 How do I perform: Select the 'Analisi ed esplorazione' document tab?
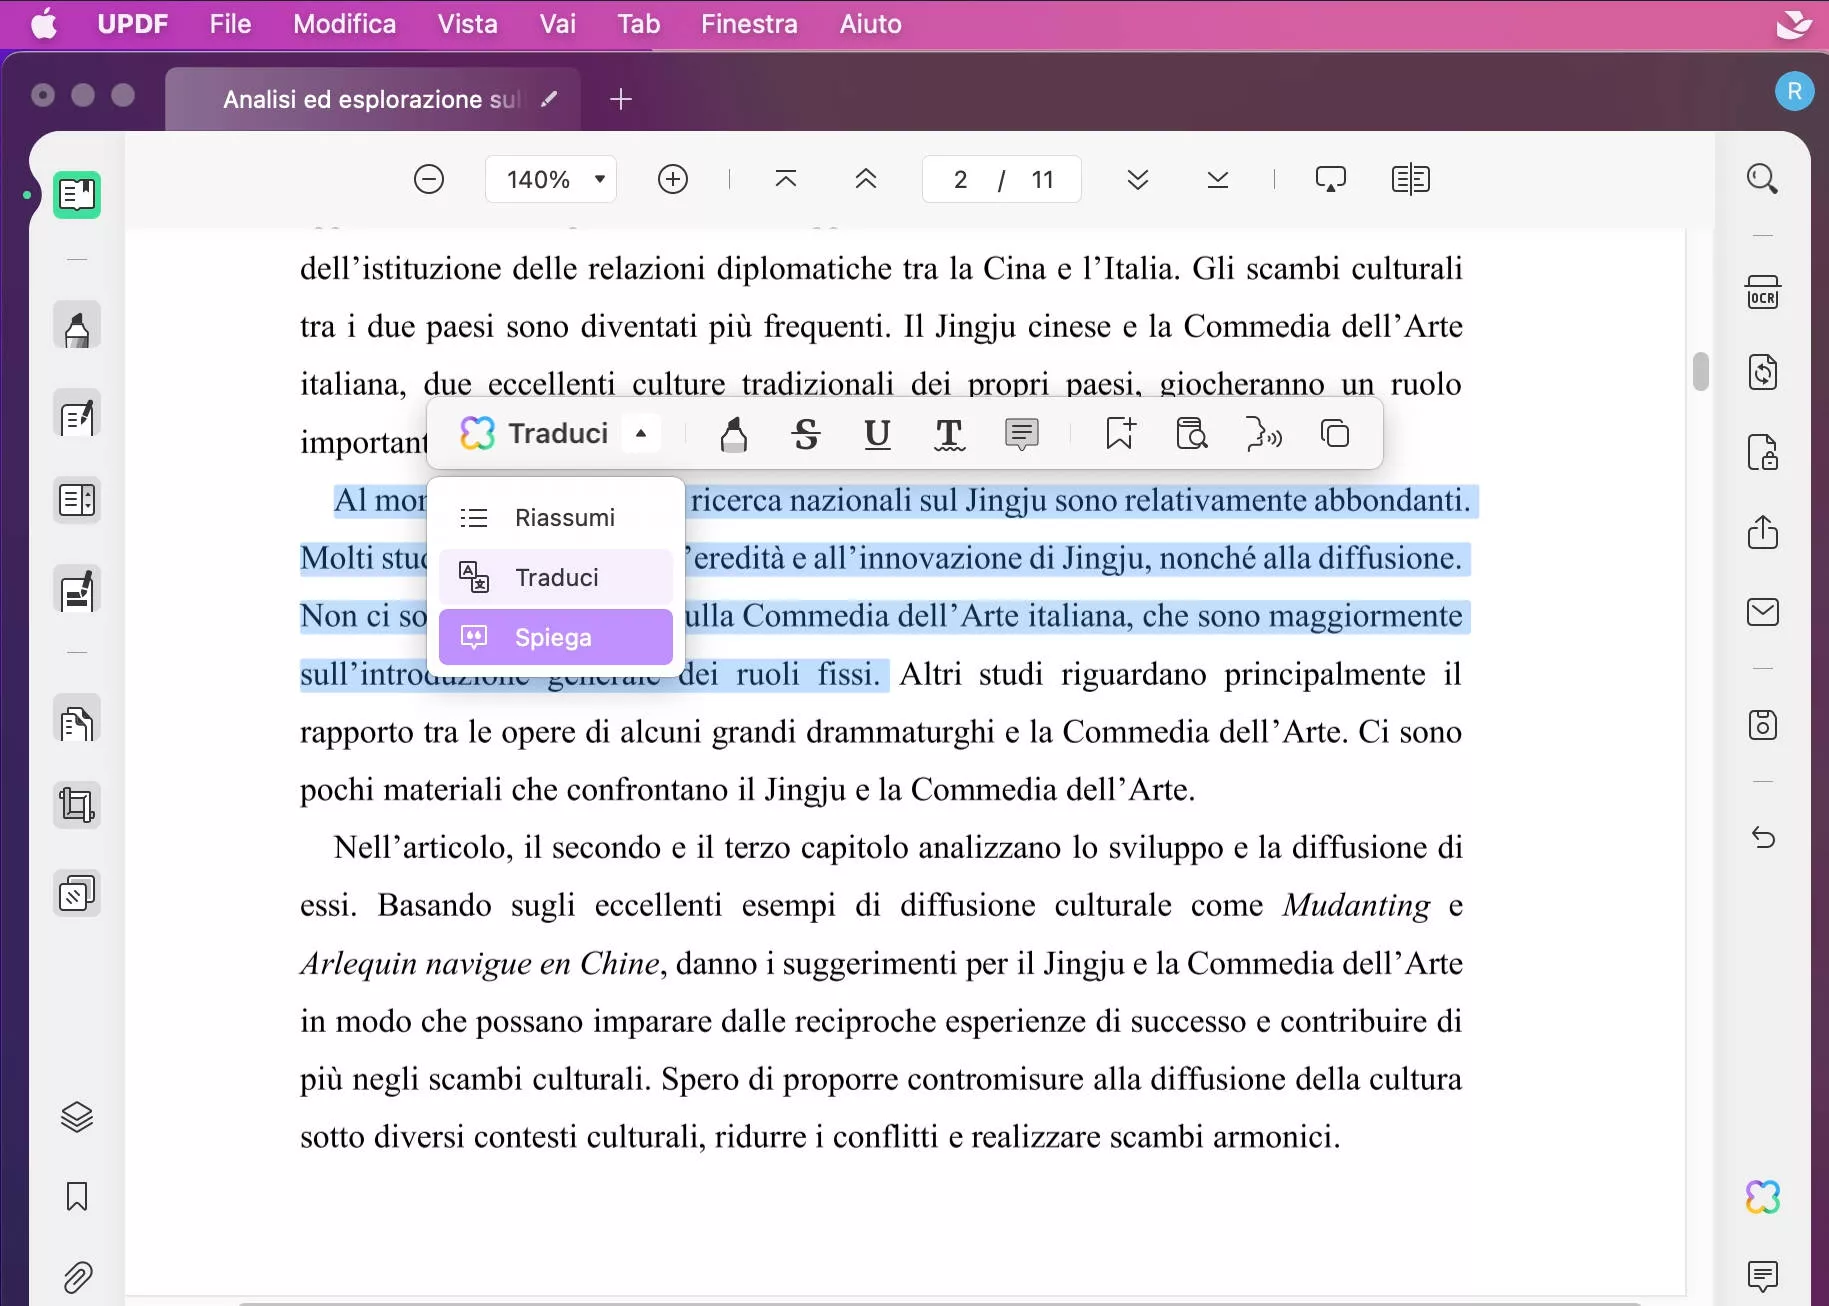click(371, 99)
